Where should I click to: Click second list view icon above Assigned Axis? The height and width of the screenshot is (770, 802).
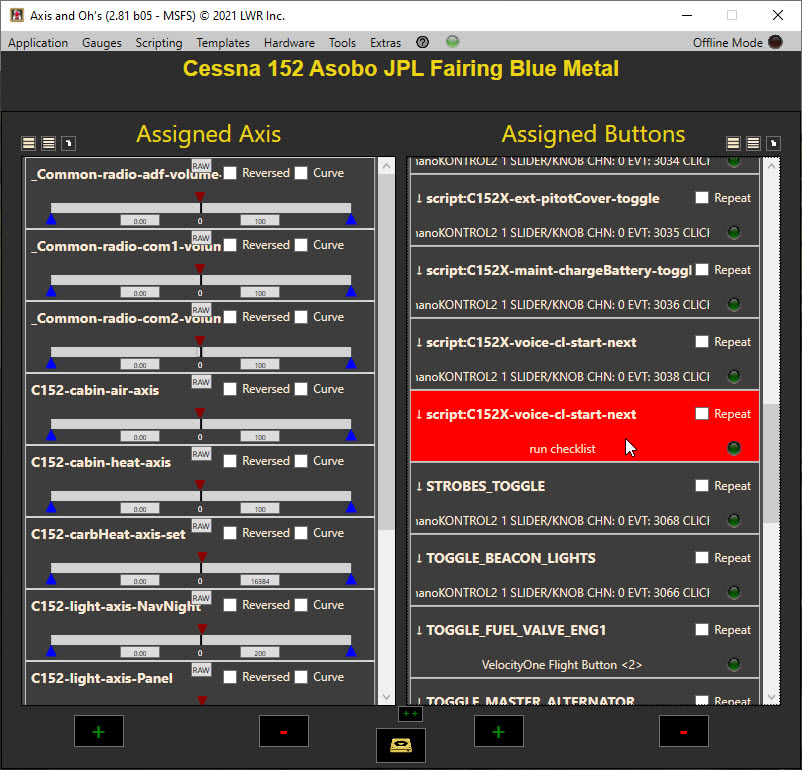point(49,143)
